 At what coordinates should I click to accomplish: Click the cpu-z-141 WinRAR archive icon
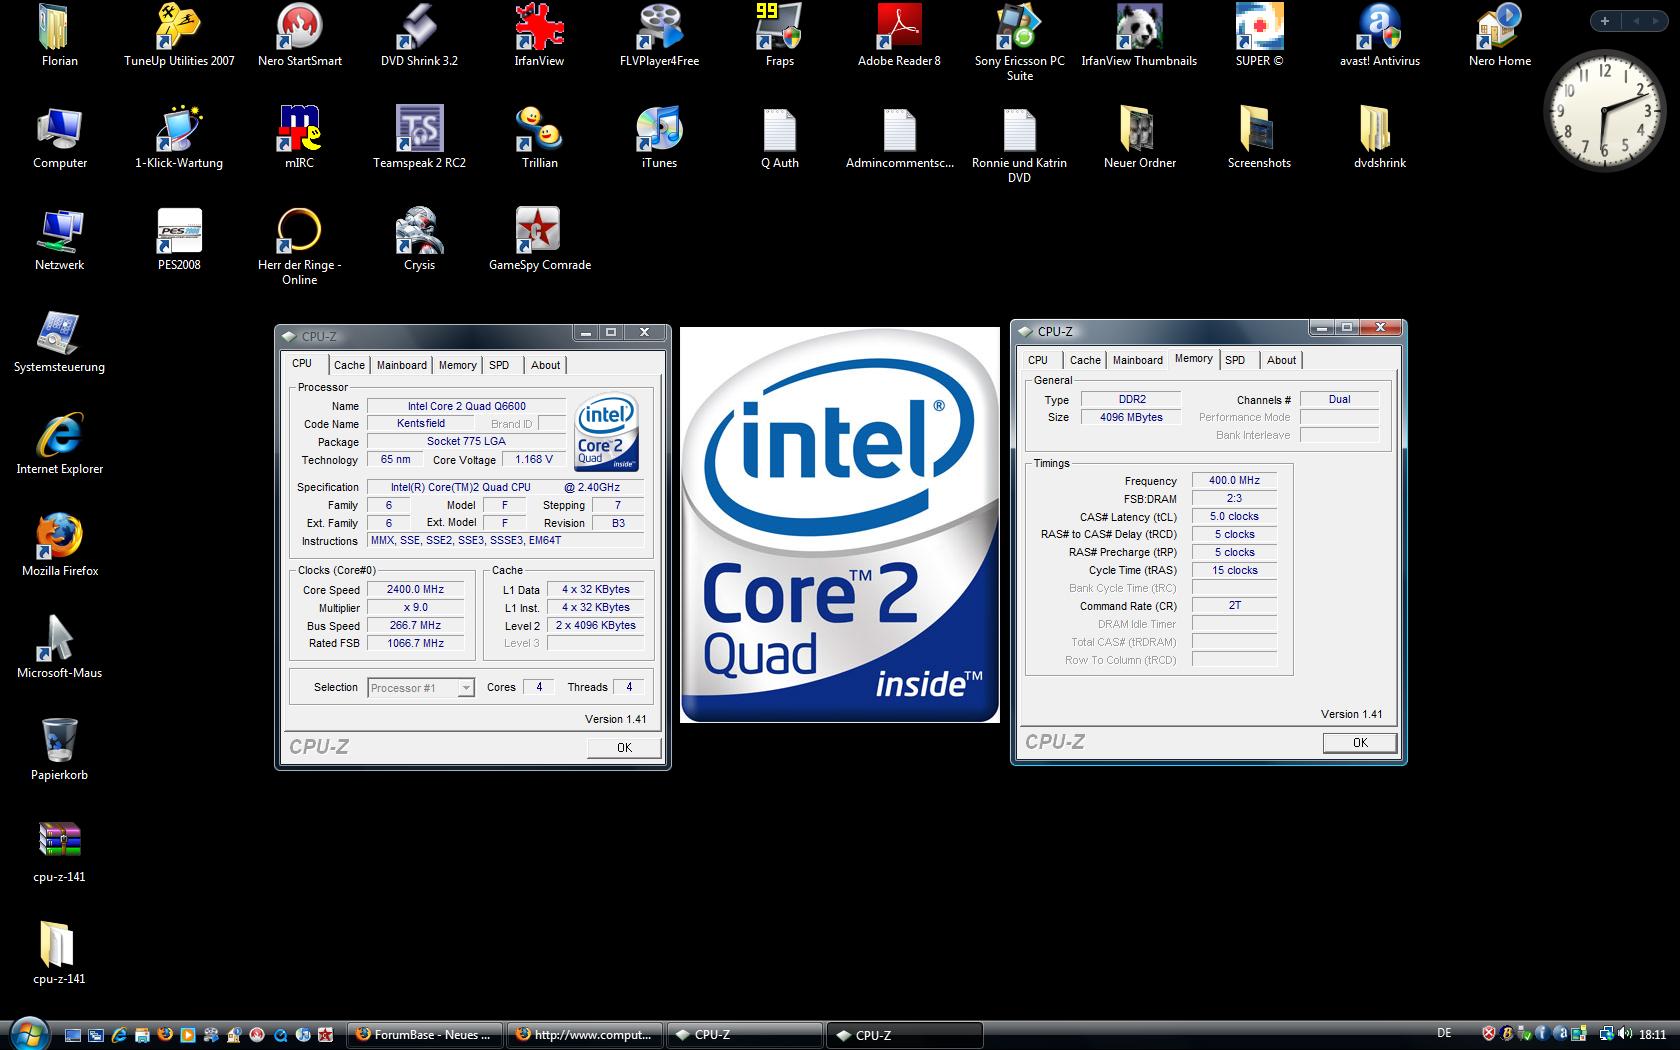coord(60,852)
